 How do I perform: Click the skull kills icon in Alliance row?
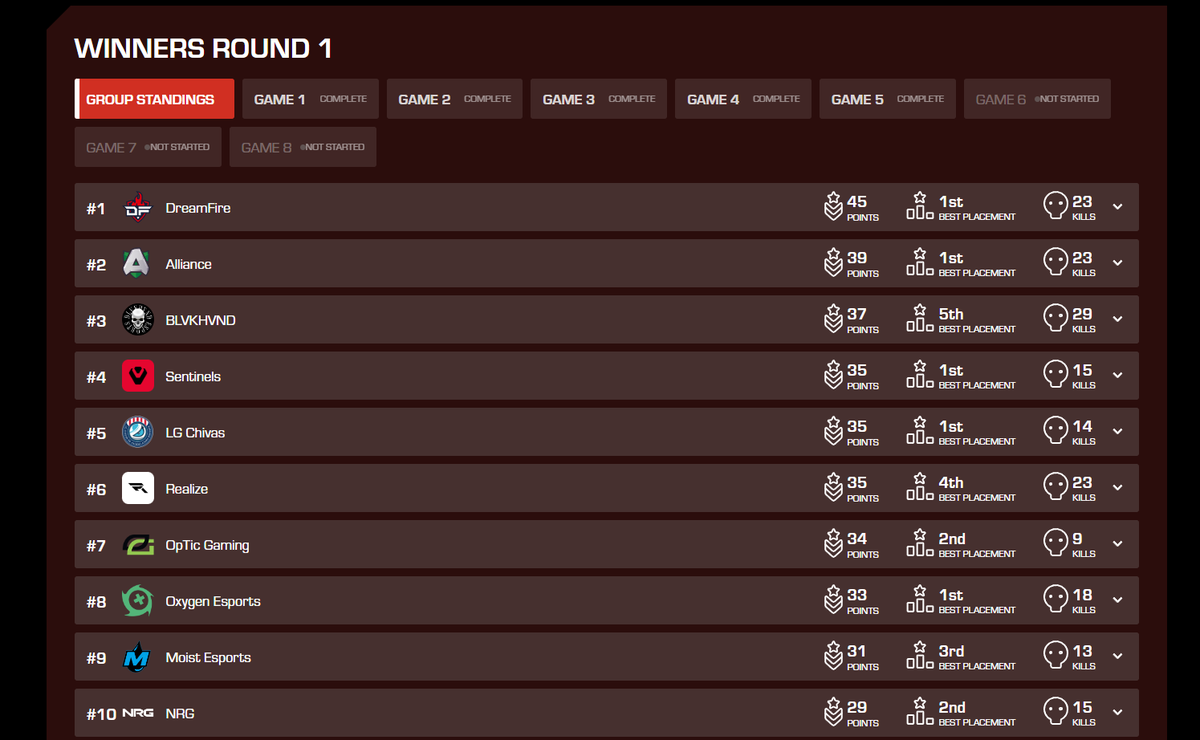click(1055, 263)
